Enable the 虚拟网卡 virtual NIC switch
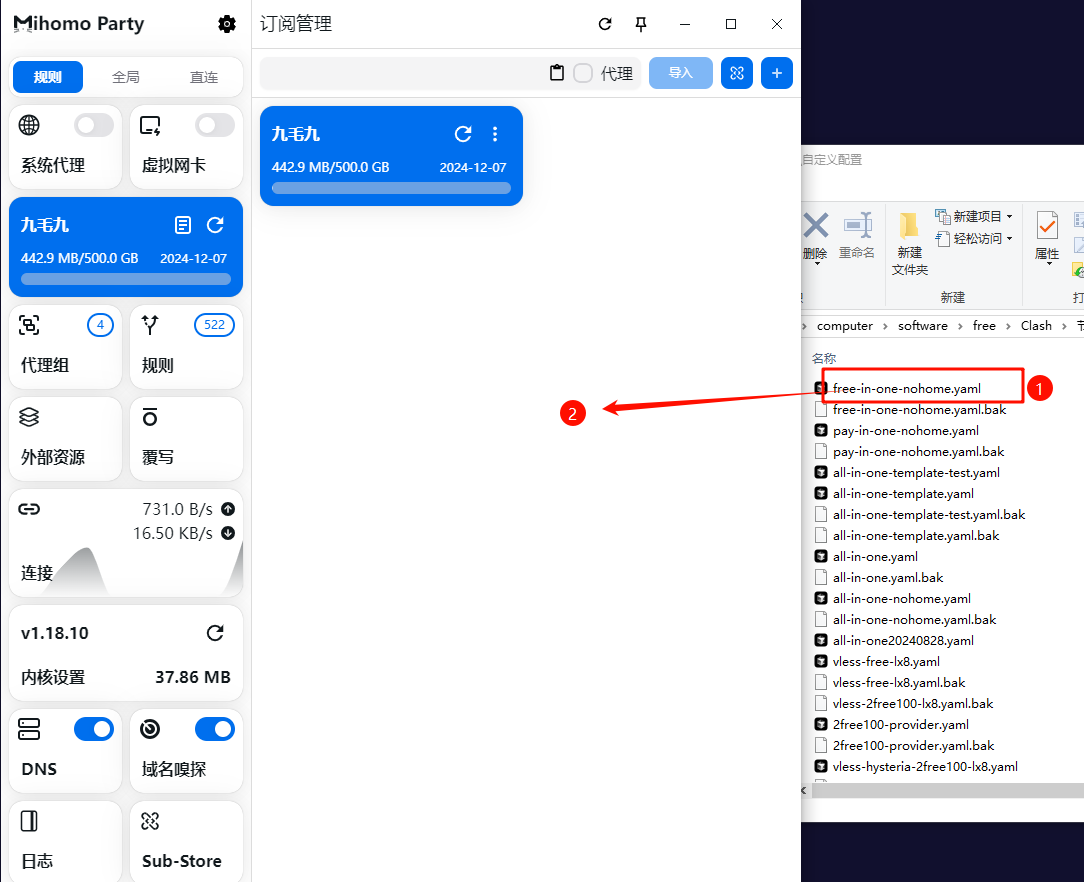1084x882 pixels. pos(215,125)
